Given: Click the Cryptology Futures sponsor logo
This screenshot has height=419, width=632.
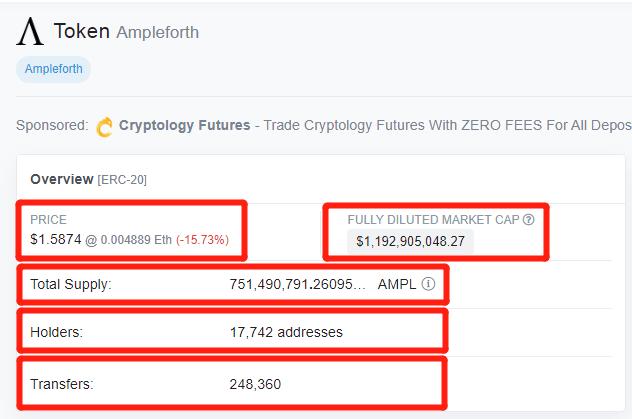Looking at the screenshot, I should click(104, 127).
